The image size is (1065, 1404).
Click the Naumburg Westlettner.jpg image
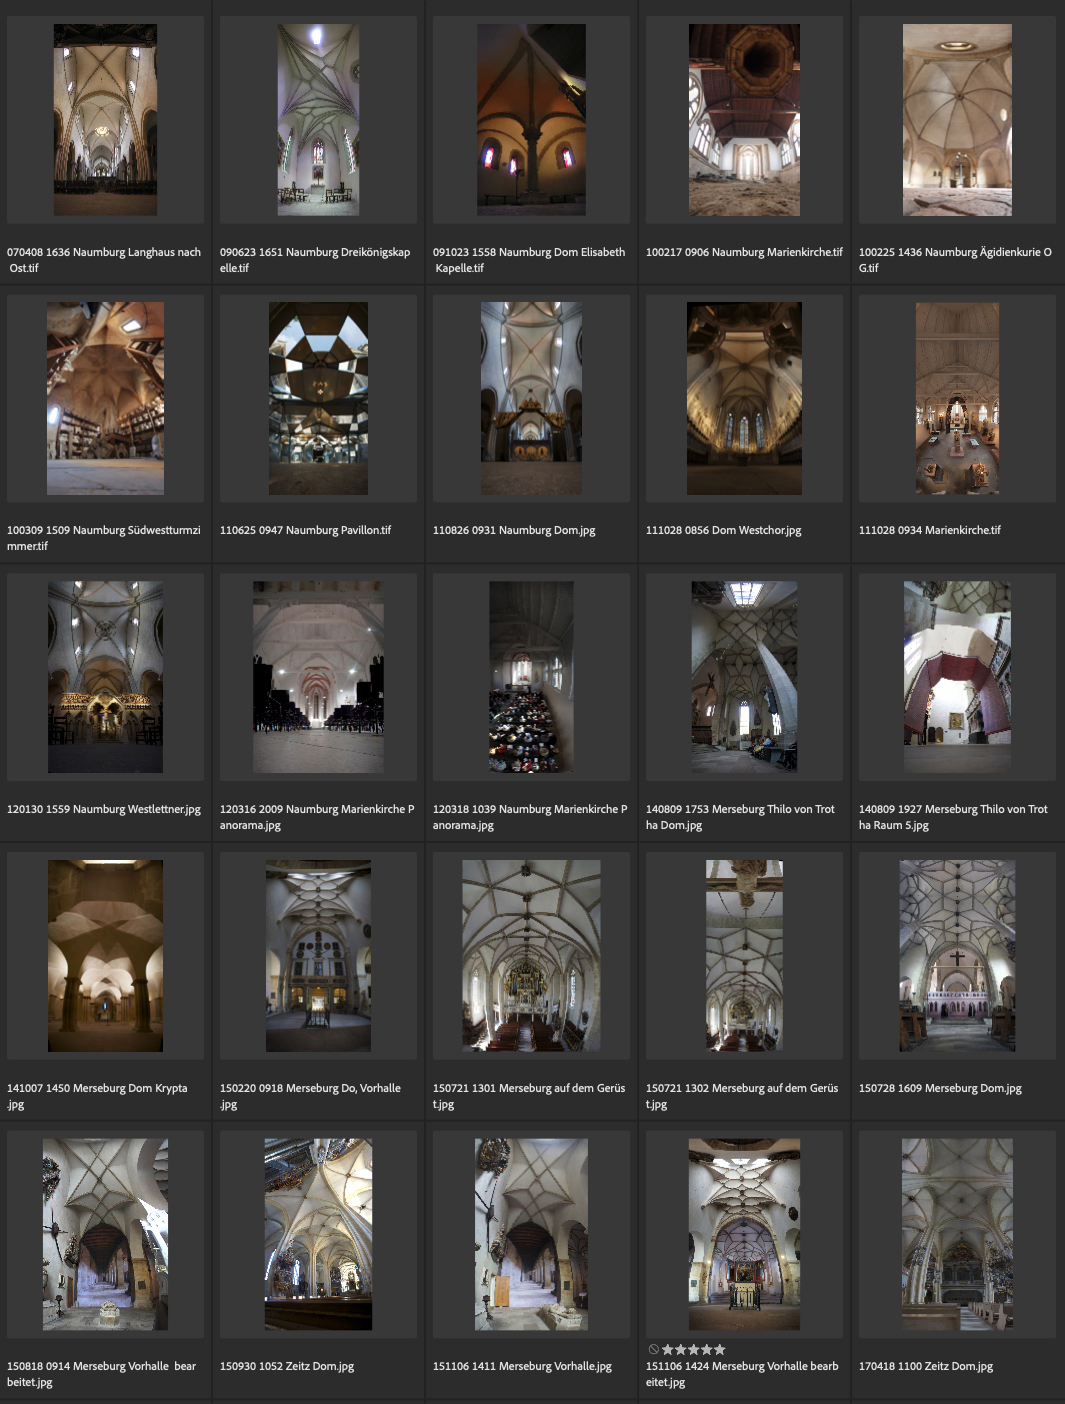pyautogui.click(x=105, y=677)
